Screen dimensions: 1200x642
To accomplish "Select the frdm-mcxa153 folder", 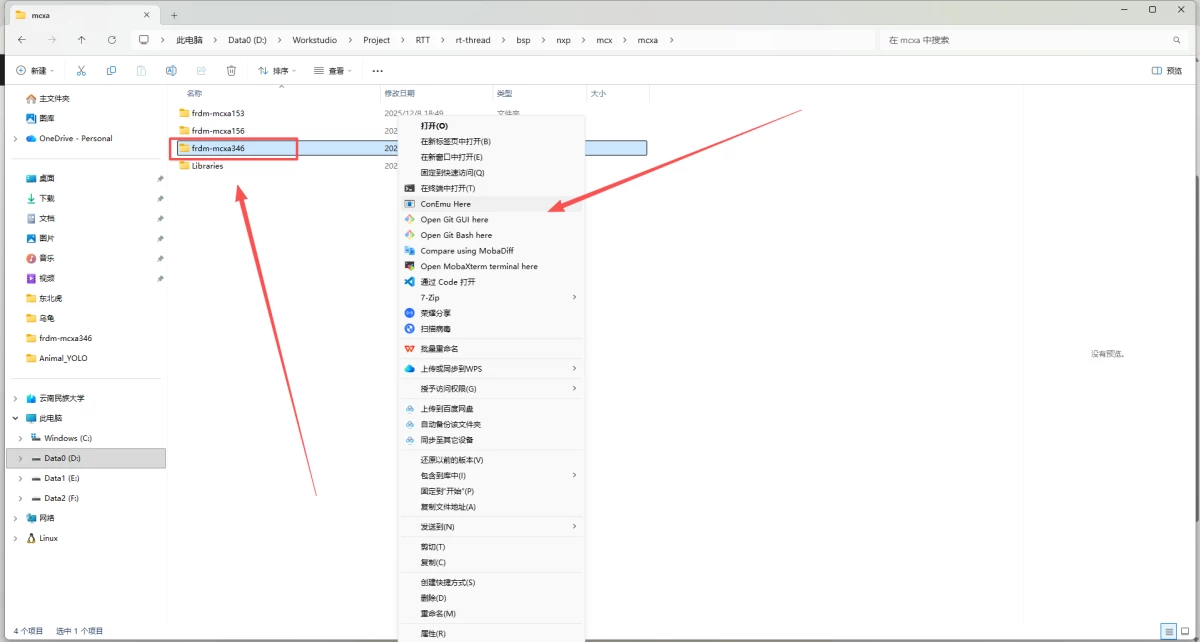I will tap(217, 113).
